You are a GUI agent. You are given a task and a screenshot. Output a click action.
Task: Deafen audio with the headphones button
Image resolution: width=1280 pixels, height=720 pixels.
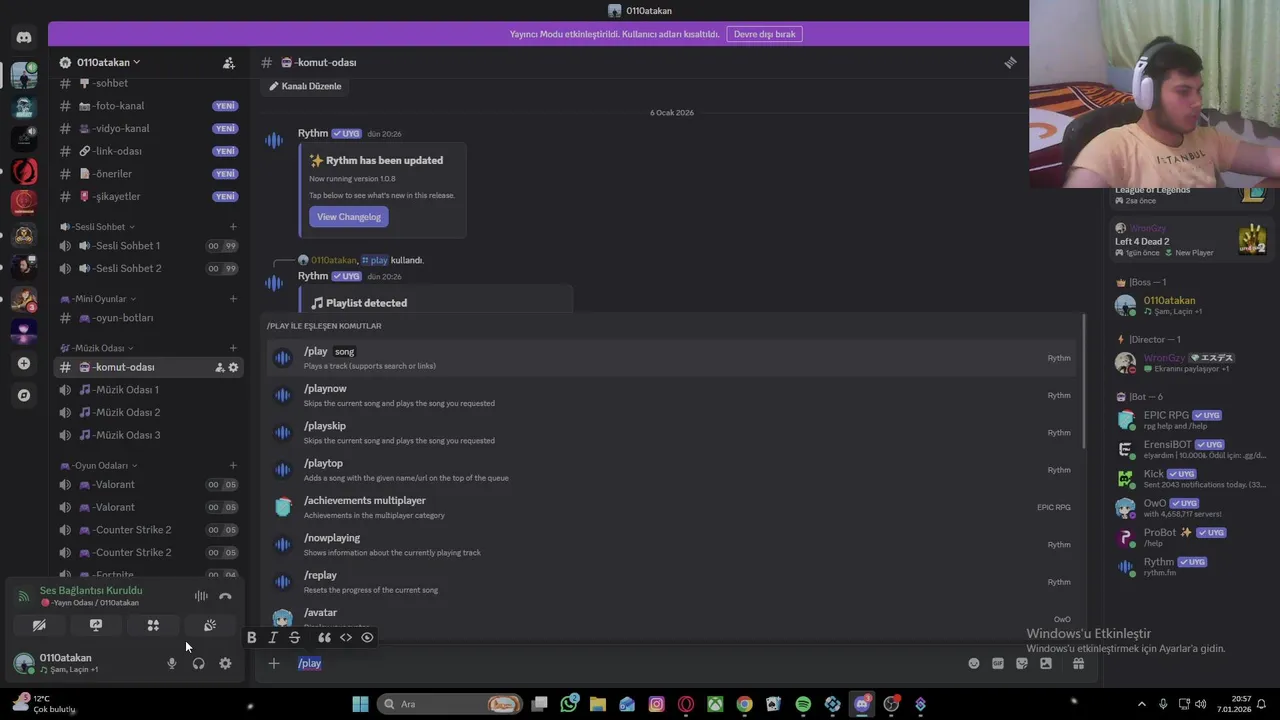click(198, 663)
